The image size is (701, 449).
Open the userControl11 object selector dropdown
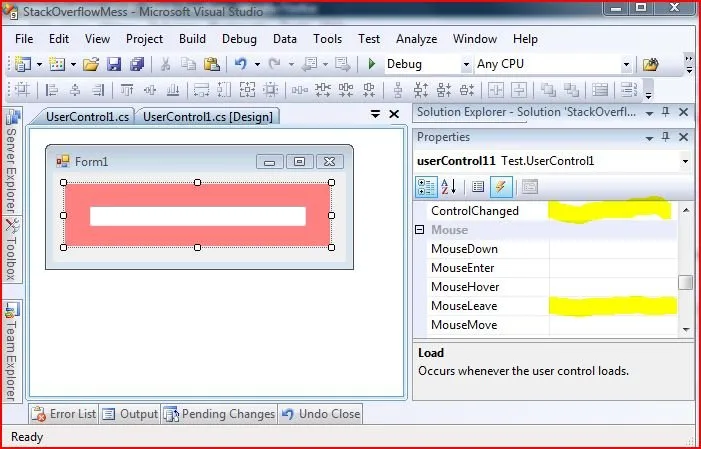click(x=685, y=161)
